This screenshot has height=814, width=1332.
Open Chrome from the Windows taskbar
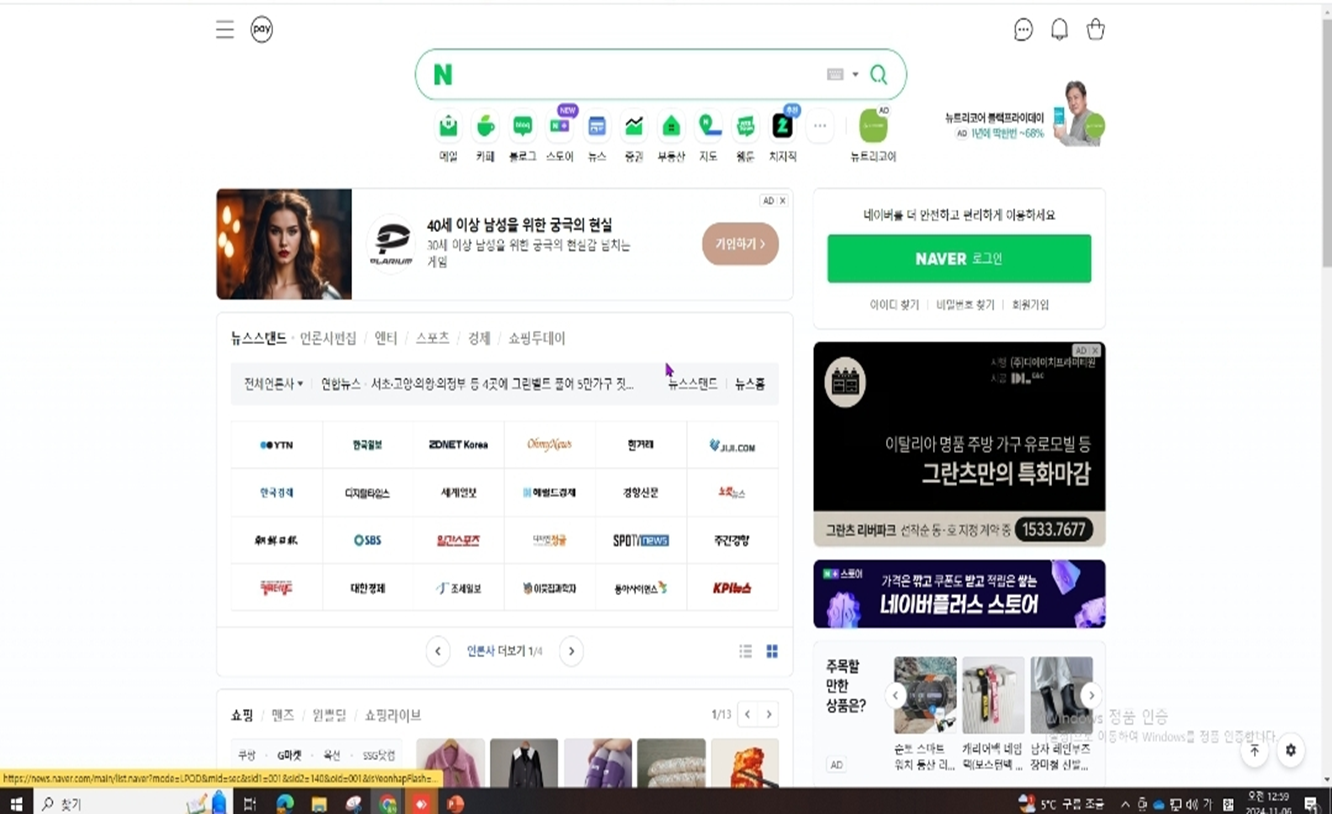point(387,804)
